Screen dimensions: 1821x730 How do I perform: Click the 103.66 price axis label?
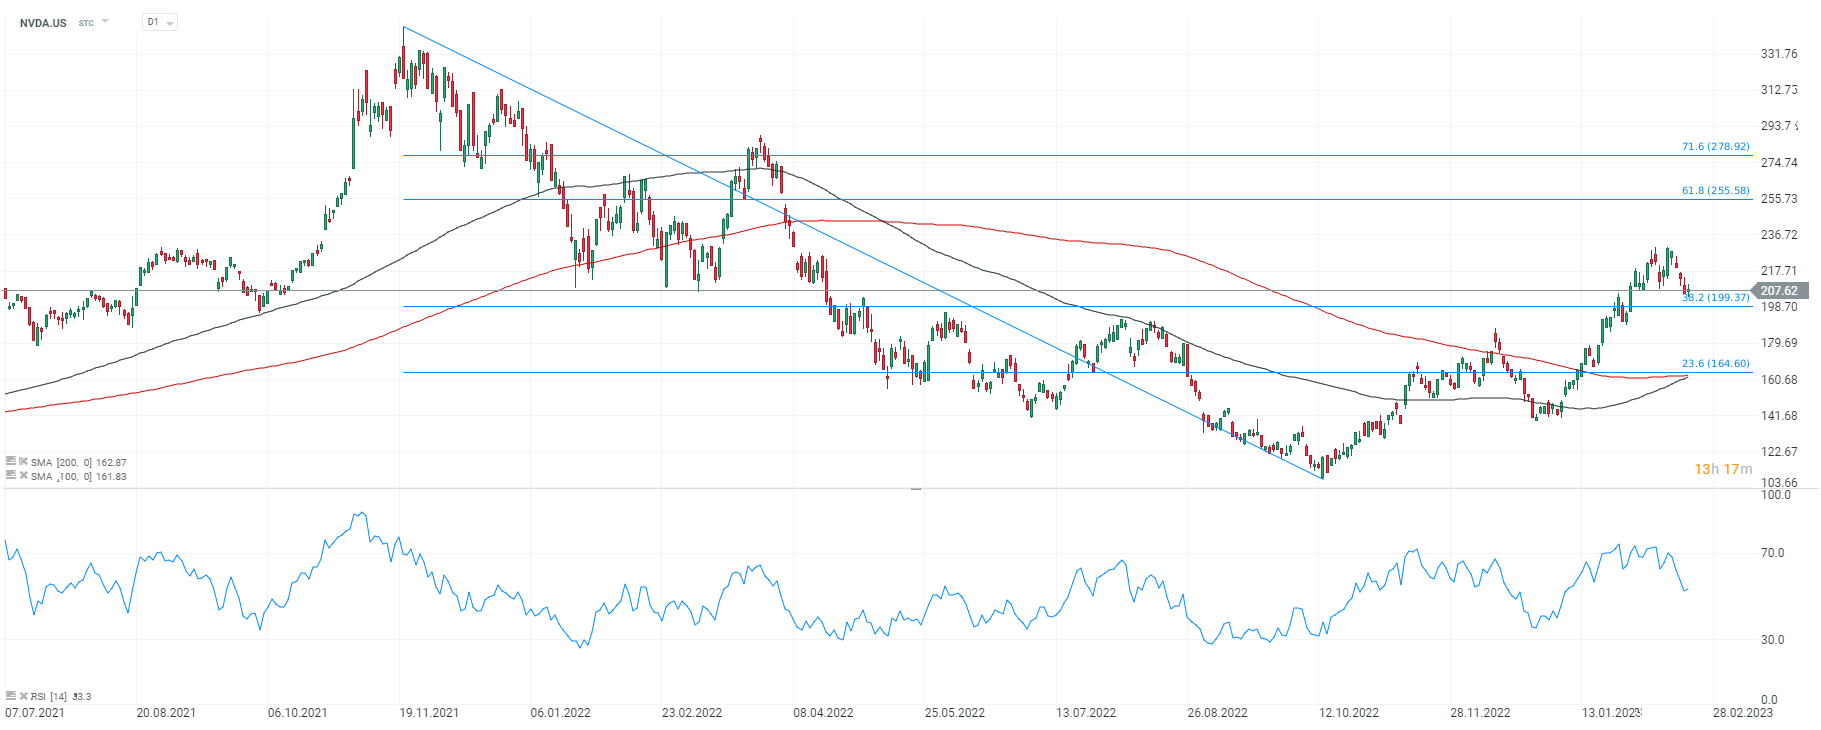click(x=1779, y=482)
